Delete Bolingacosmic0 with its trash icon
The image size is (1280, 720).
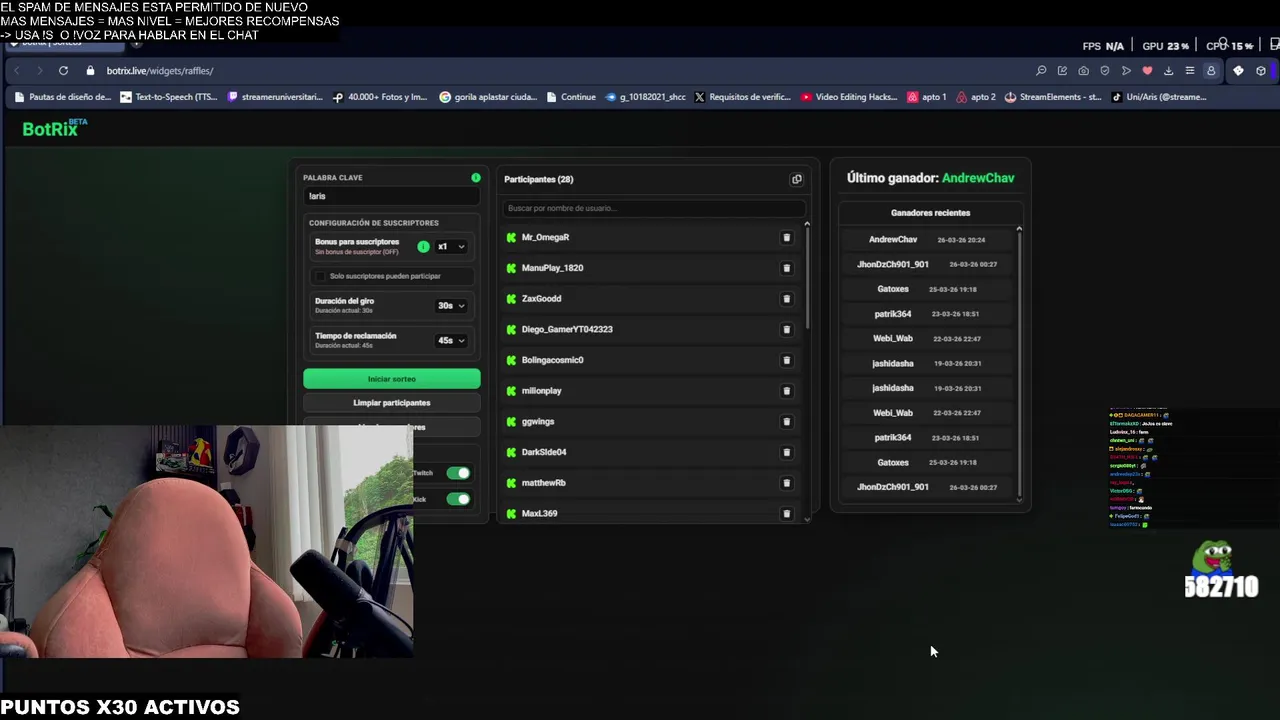coord(786,360)
